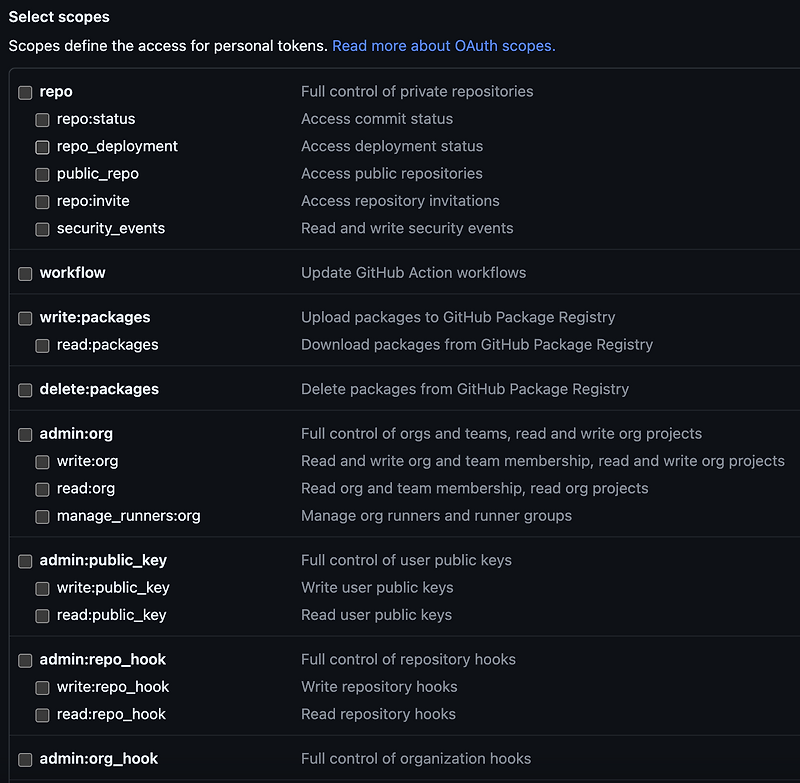Check the repo:status scope
Image resolution: width=800 pixels, height=783 pixels.
(x=42, y=120)
